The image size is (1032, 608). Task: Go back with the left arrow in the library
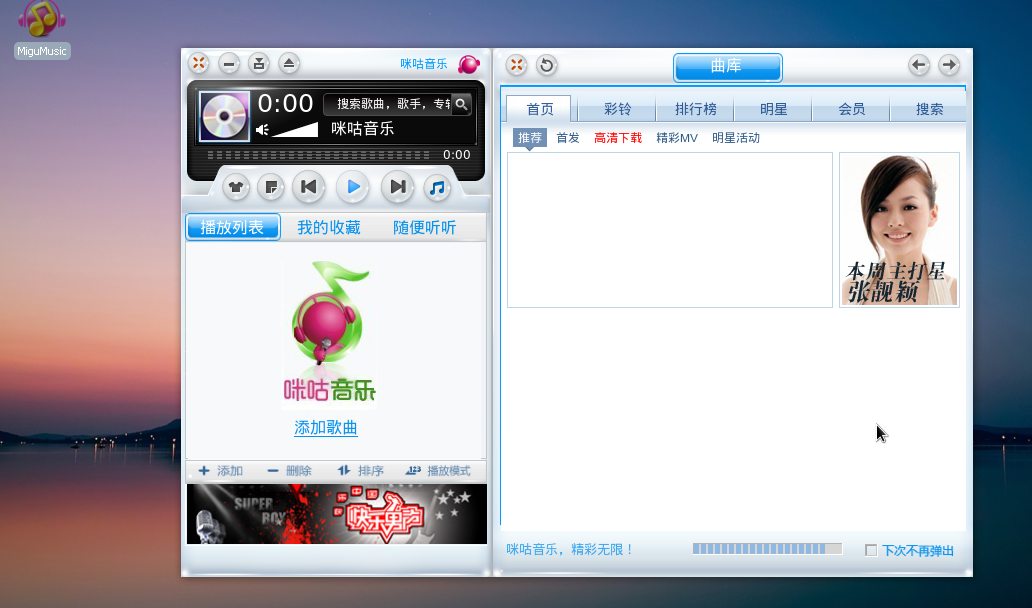(919, 64)
